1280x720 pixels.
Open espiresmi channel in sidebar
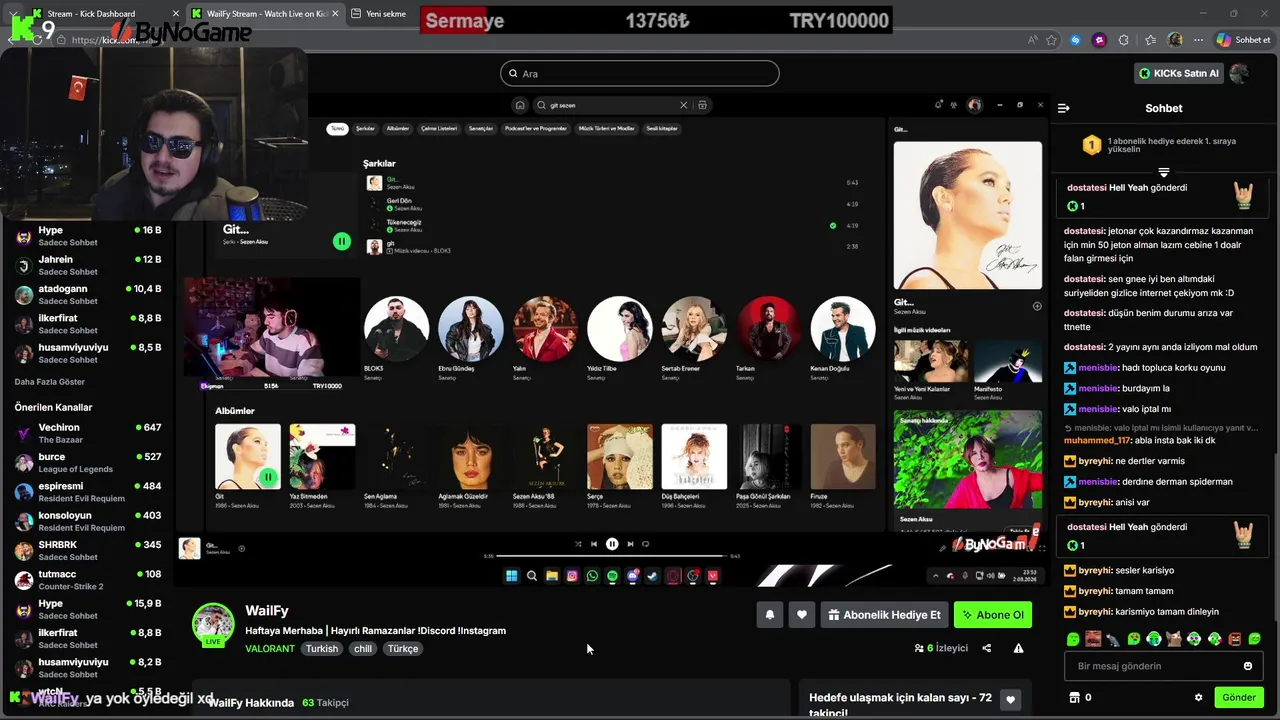pos(88,492)
